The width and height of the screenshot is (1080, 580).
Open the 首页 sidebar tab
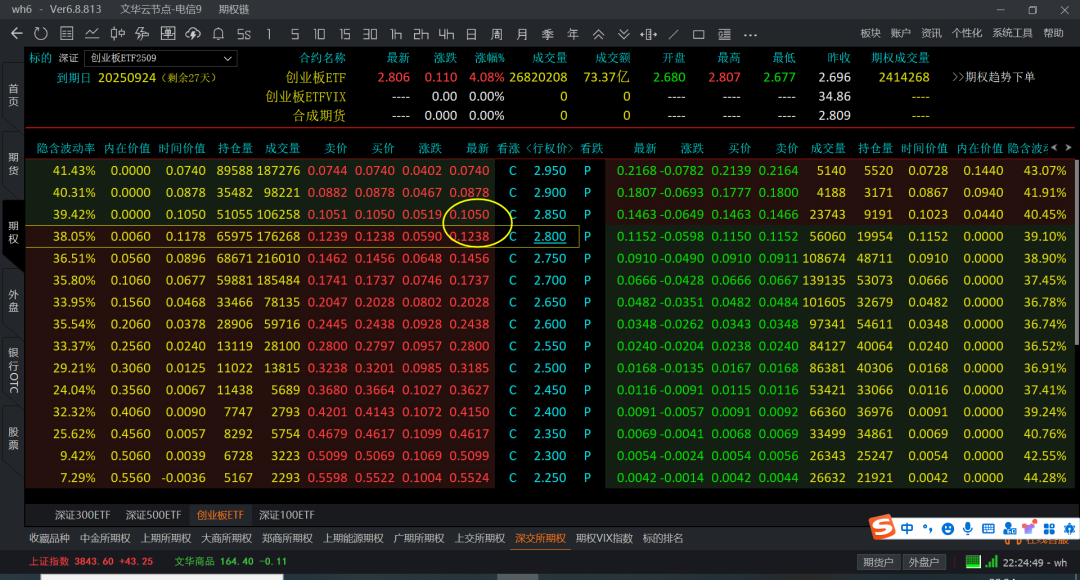coord(14,95)
